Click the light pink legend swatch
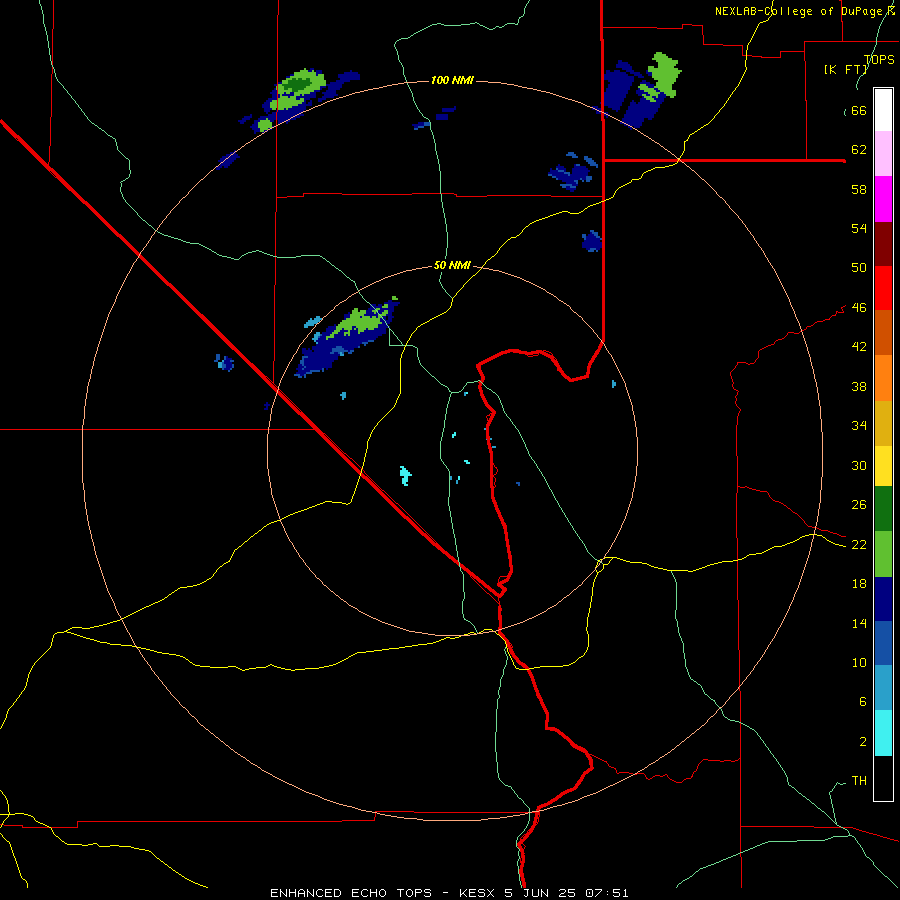 pos(883,153)
